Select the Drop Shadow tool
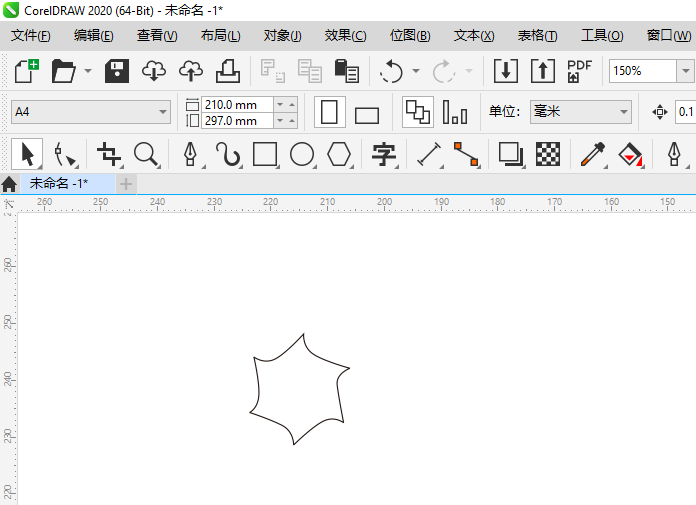This screenshot has height=505, width=696. pyautogui.click(x=511, y=155)
